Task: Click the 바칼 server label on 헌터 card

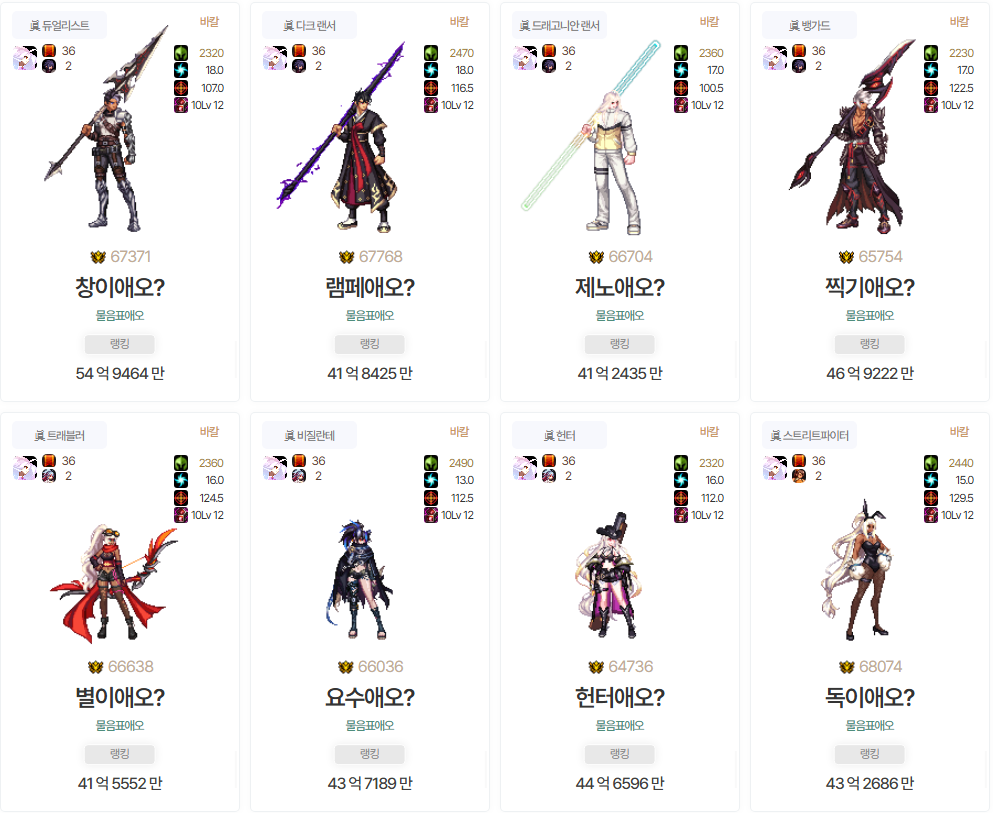Action: pos(709,432)
